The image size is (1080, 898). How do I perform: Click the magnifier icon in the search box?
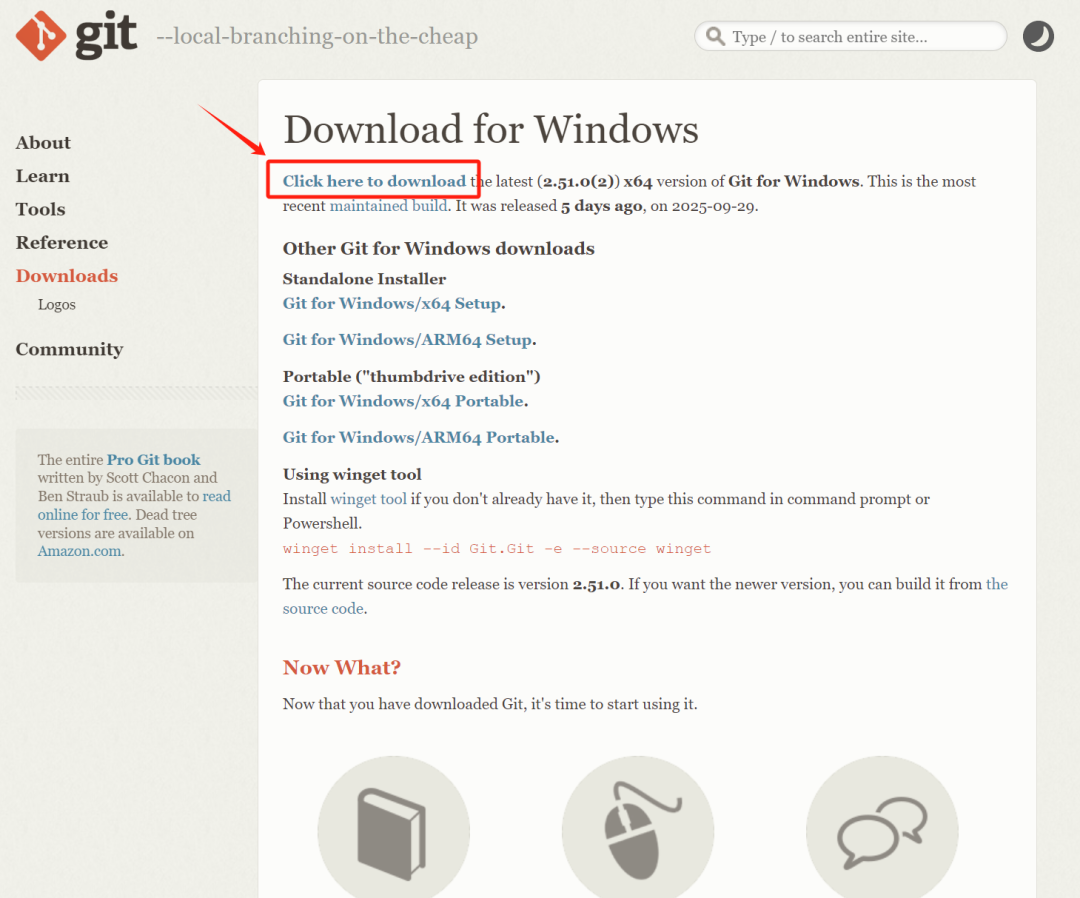[x=716, y=36]
